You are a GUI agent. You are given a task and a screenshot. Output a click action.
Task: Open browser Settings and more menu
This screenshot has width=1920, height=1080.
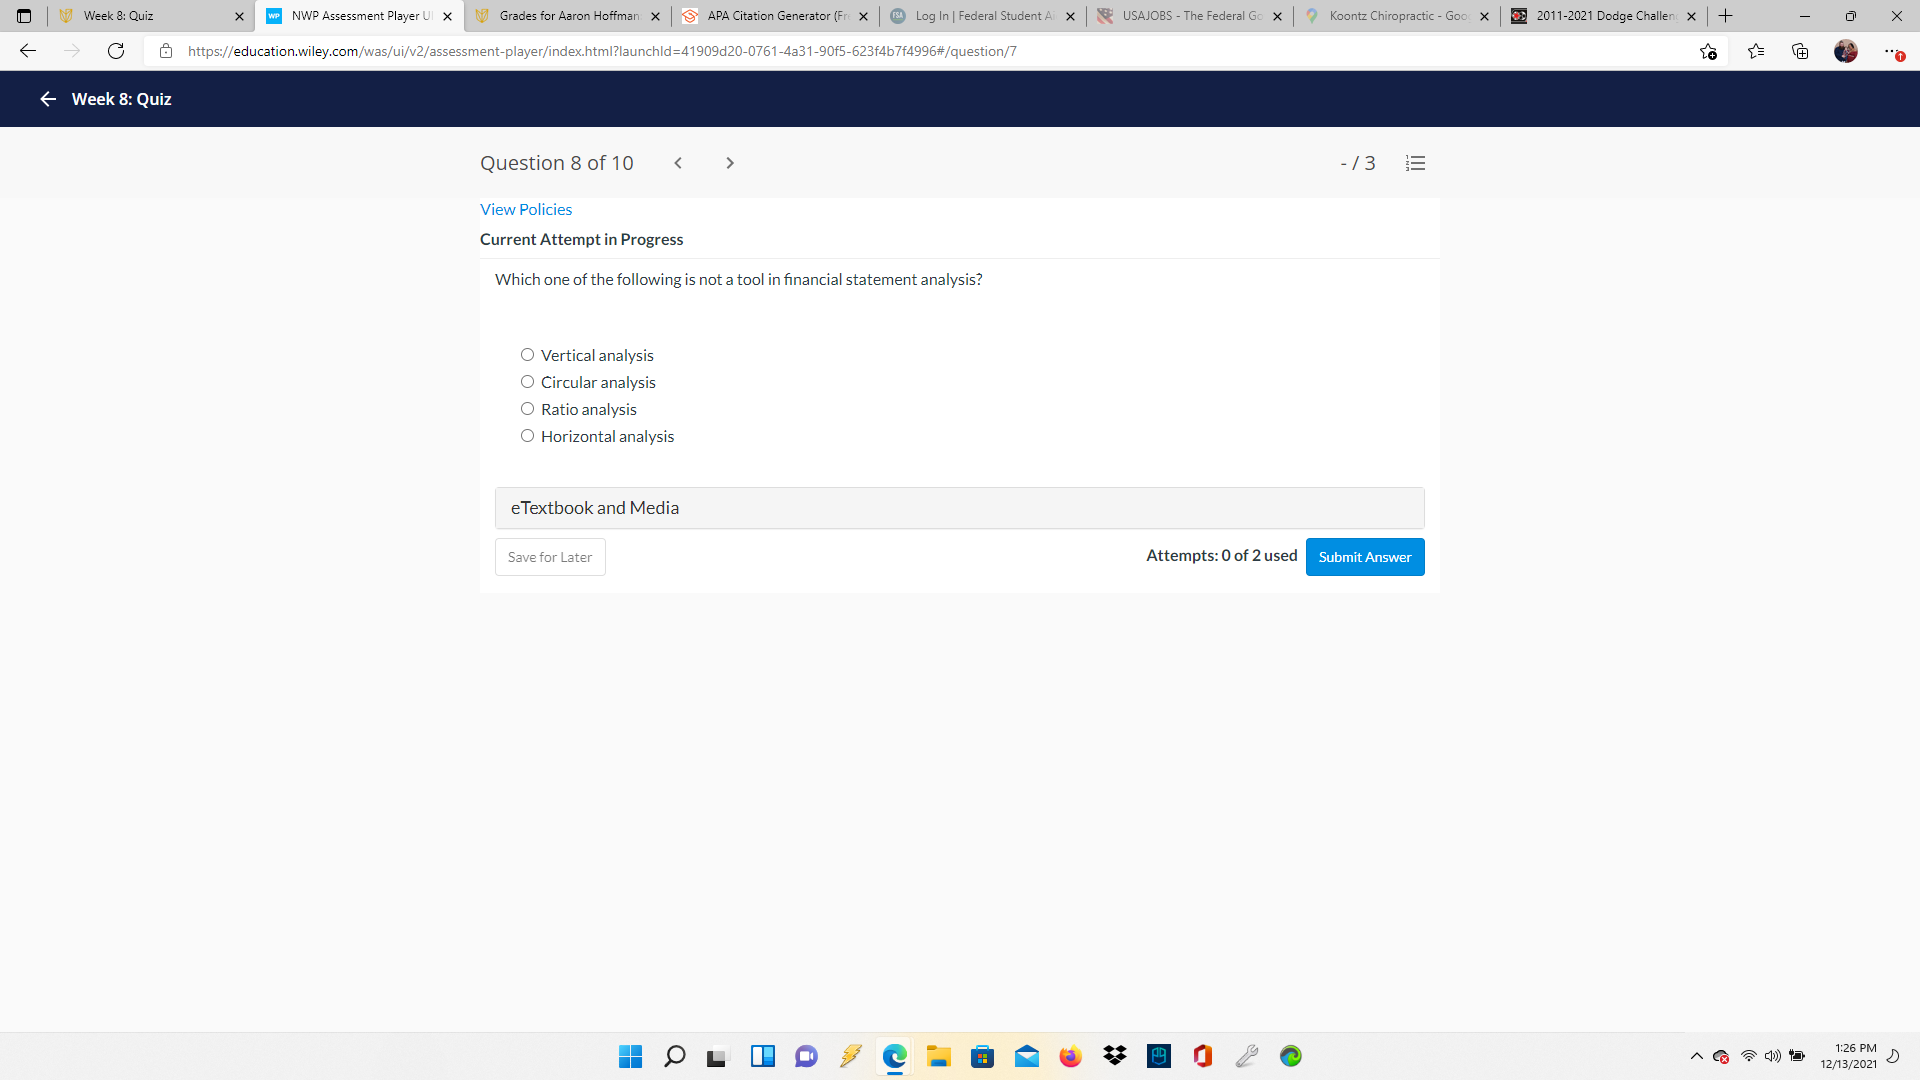coord(1890,51)
